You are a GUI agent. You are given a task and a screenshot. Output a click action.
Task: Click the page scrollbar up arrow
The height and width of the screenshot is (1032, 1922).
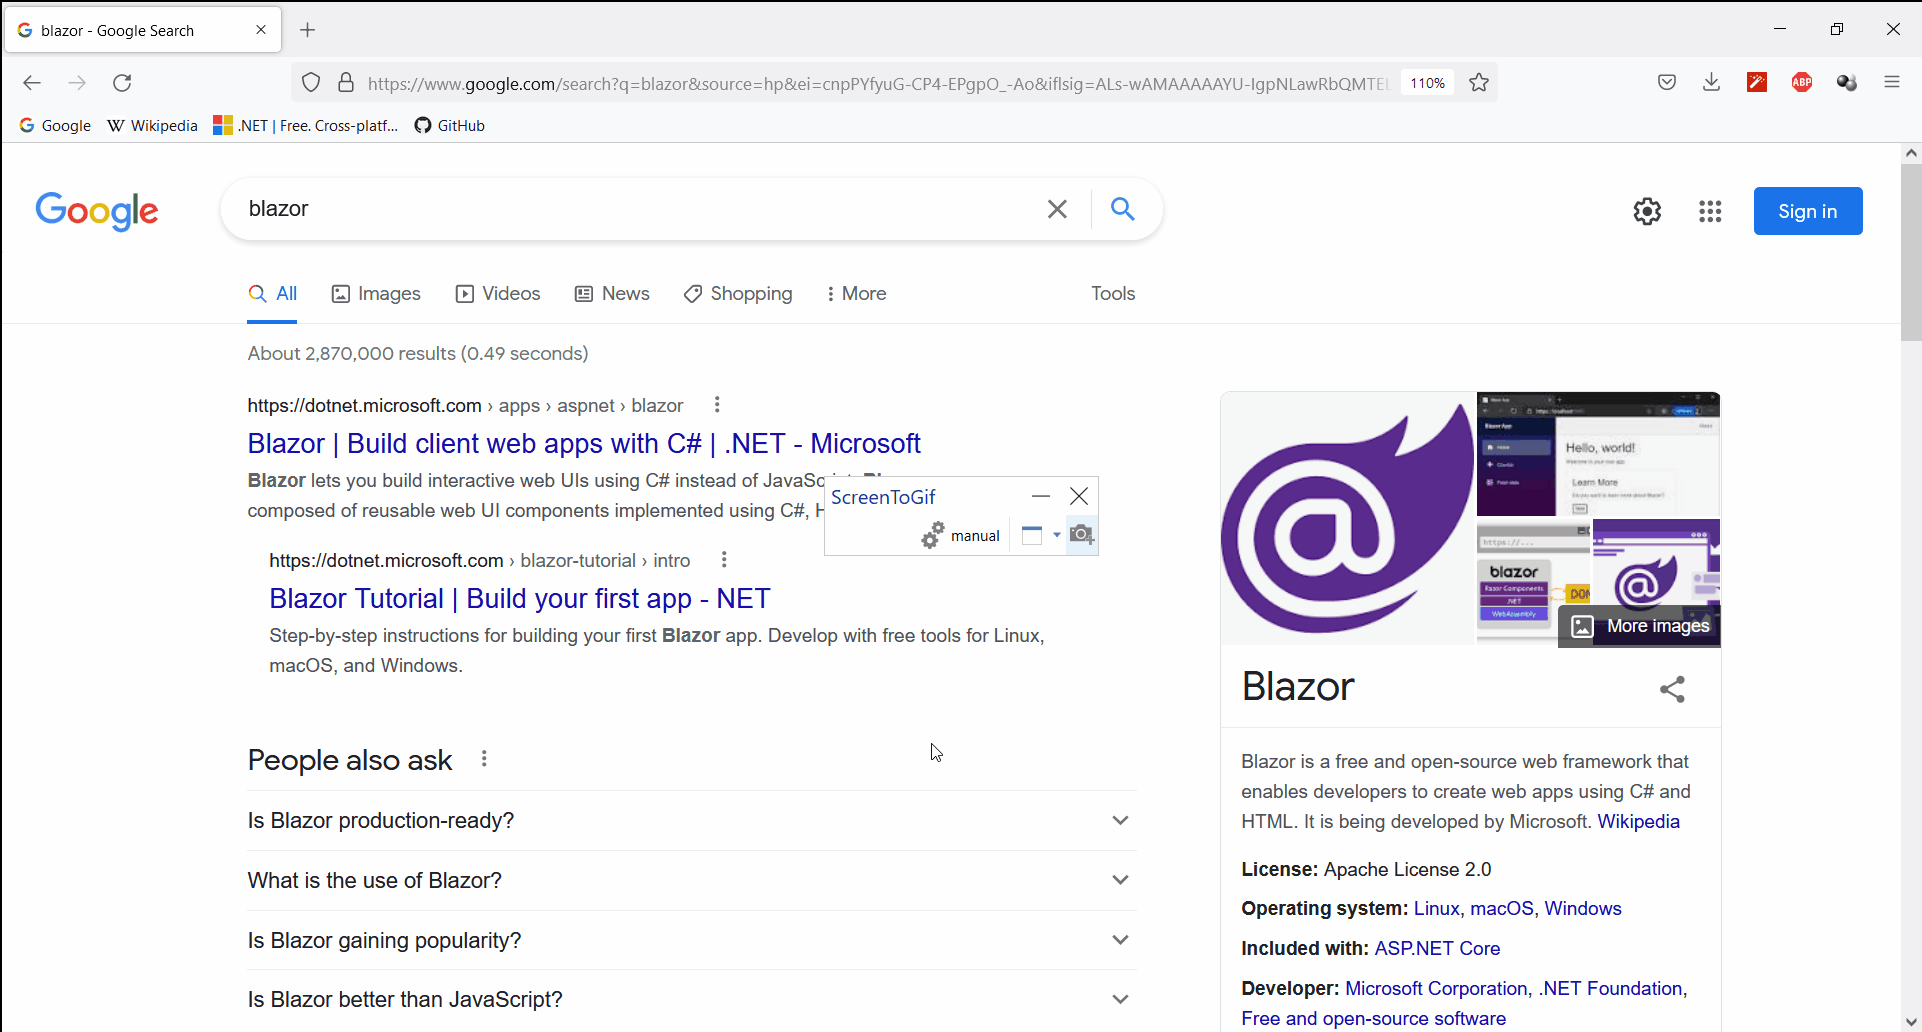click(1911, 153)
